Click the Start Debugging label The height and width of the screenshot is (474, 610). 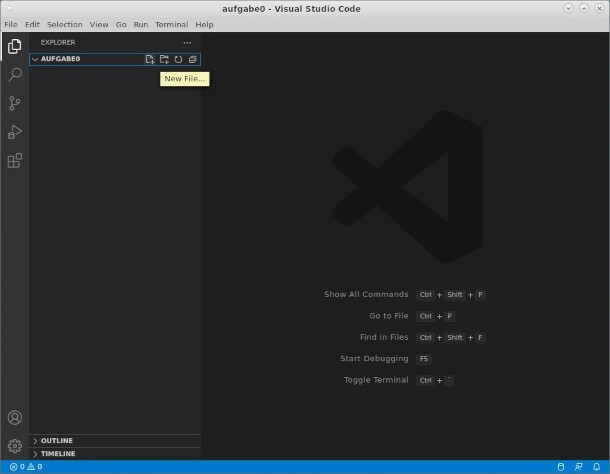click(374, 358)
